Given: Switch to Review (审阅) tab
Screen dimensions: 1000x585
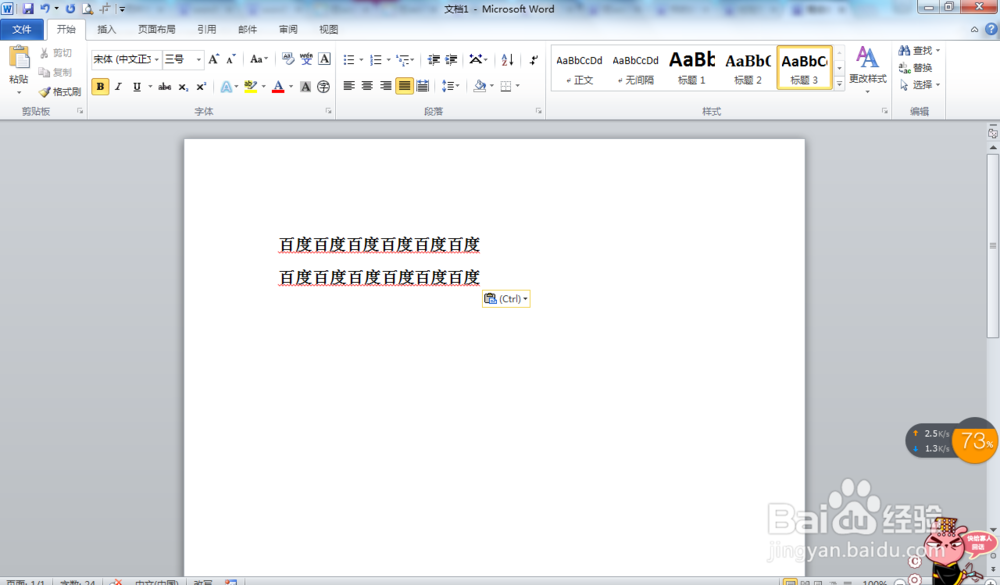Looking at the screenshot, I should pyautogui.click(x=288, y=29).
